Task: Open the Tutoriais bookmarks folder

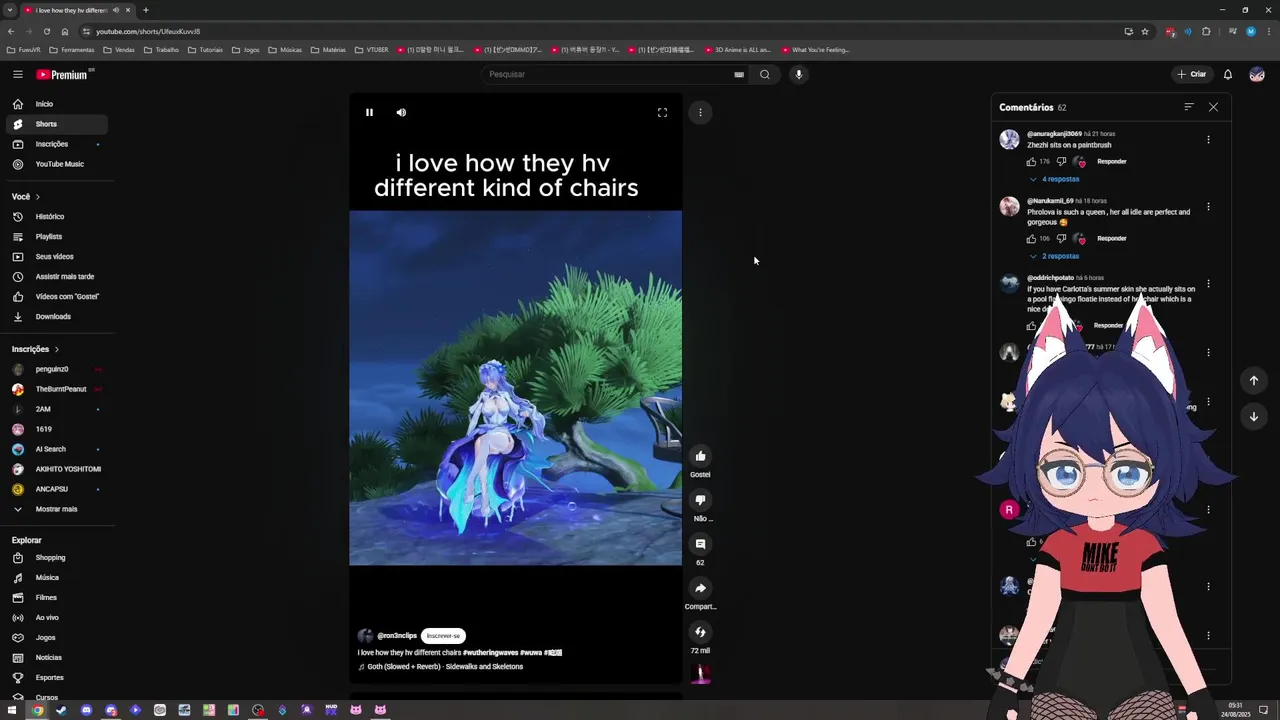Action: (x=205, y=49)
